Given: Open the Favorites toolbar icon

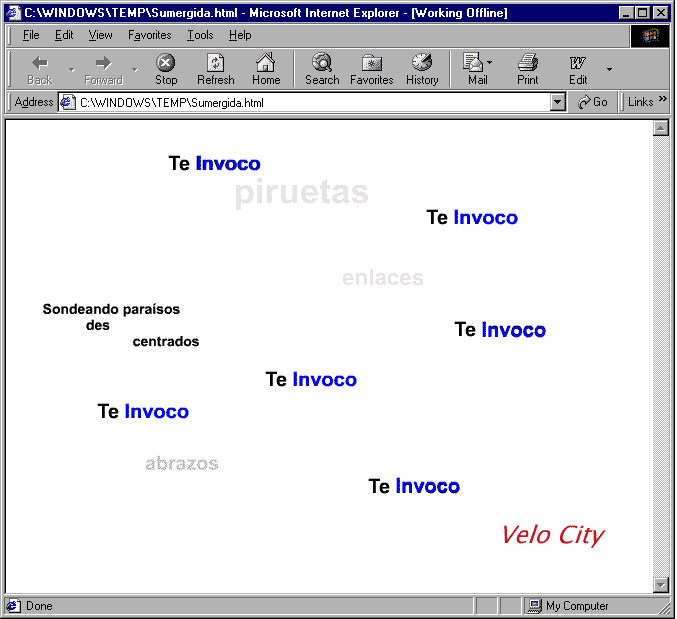Looking at the screenshot, I should 371,68.
